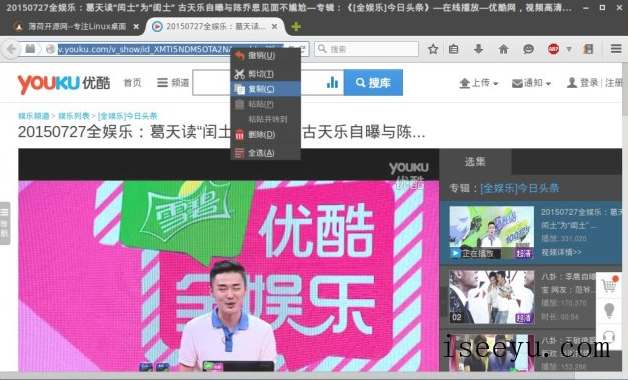Go to Youku 首页 link
628x380 pixels.
point(132,83)
